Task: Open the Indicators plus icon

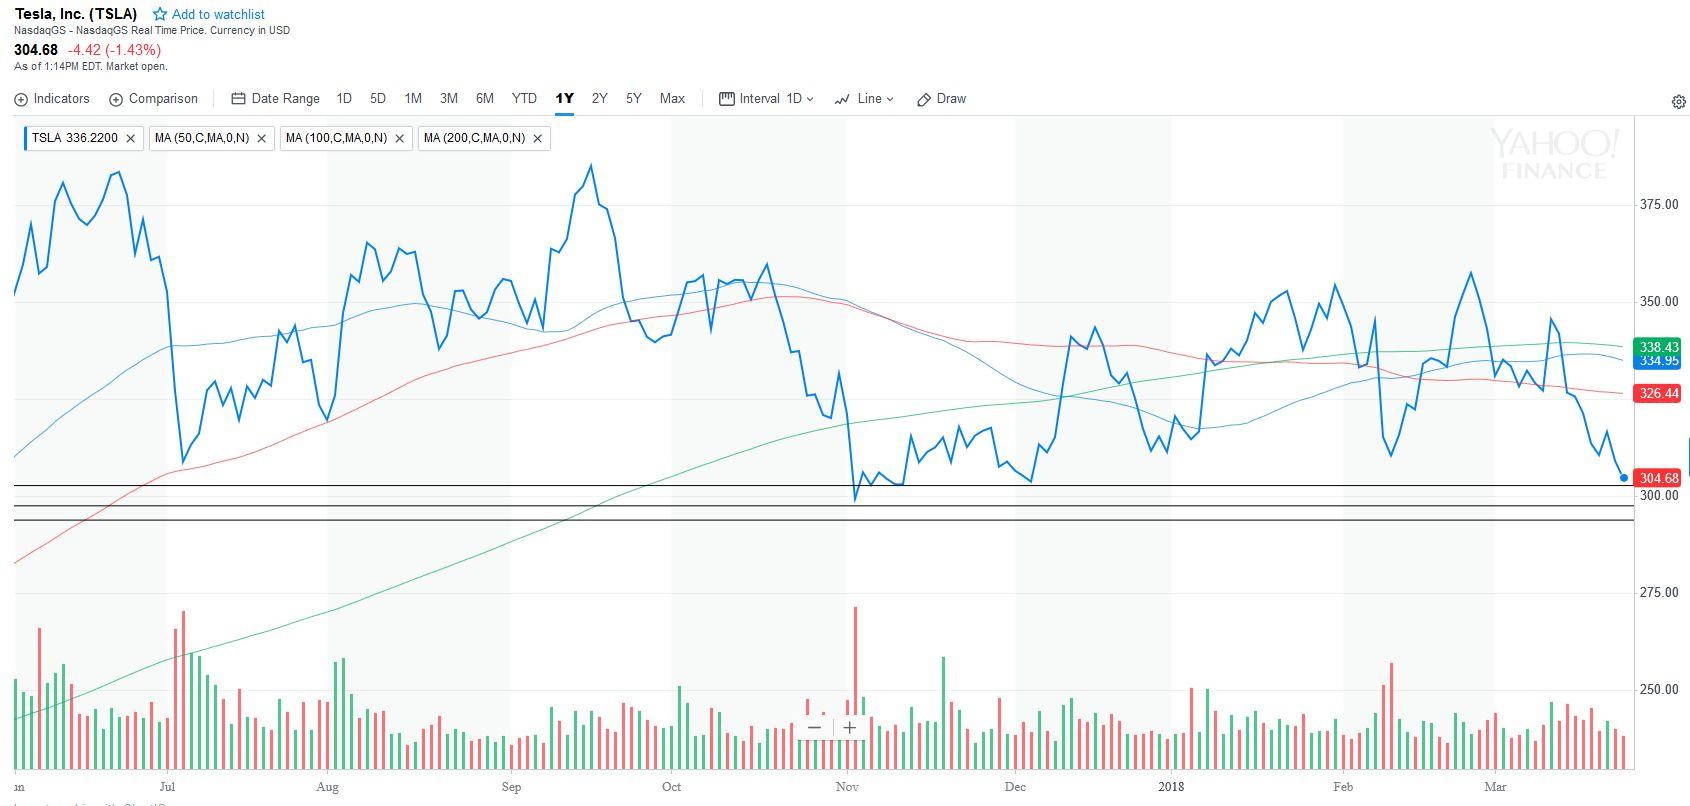Action: click(x=21, y=99)
